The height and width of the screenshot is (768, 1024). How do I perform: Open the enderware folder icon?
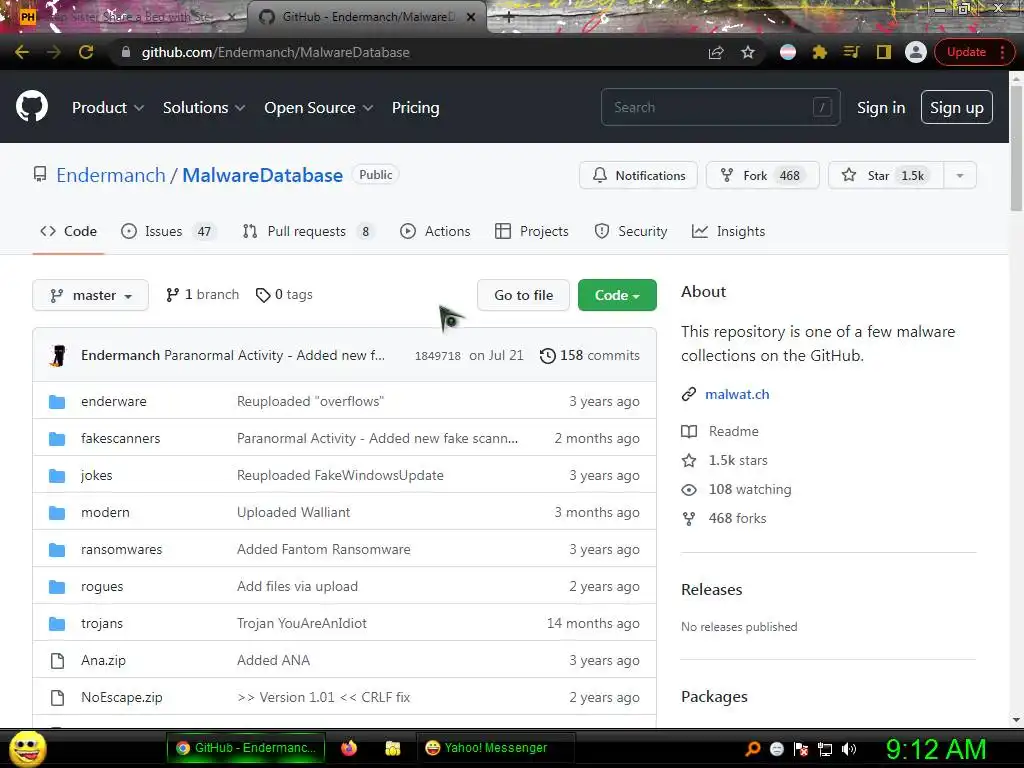[x=57, y=402]
